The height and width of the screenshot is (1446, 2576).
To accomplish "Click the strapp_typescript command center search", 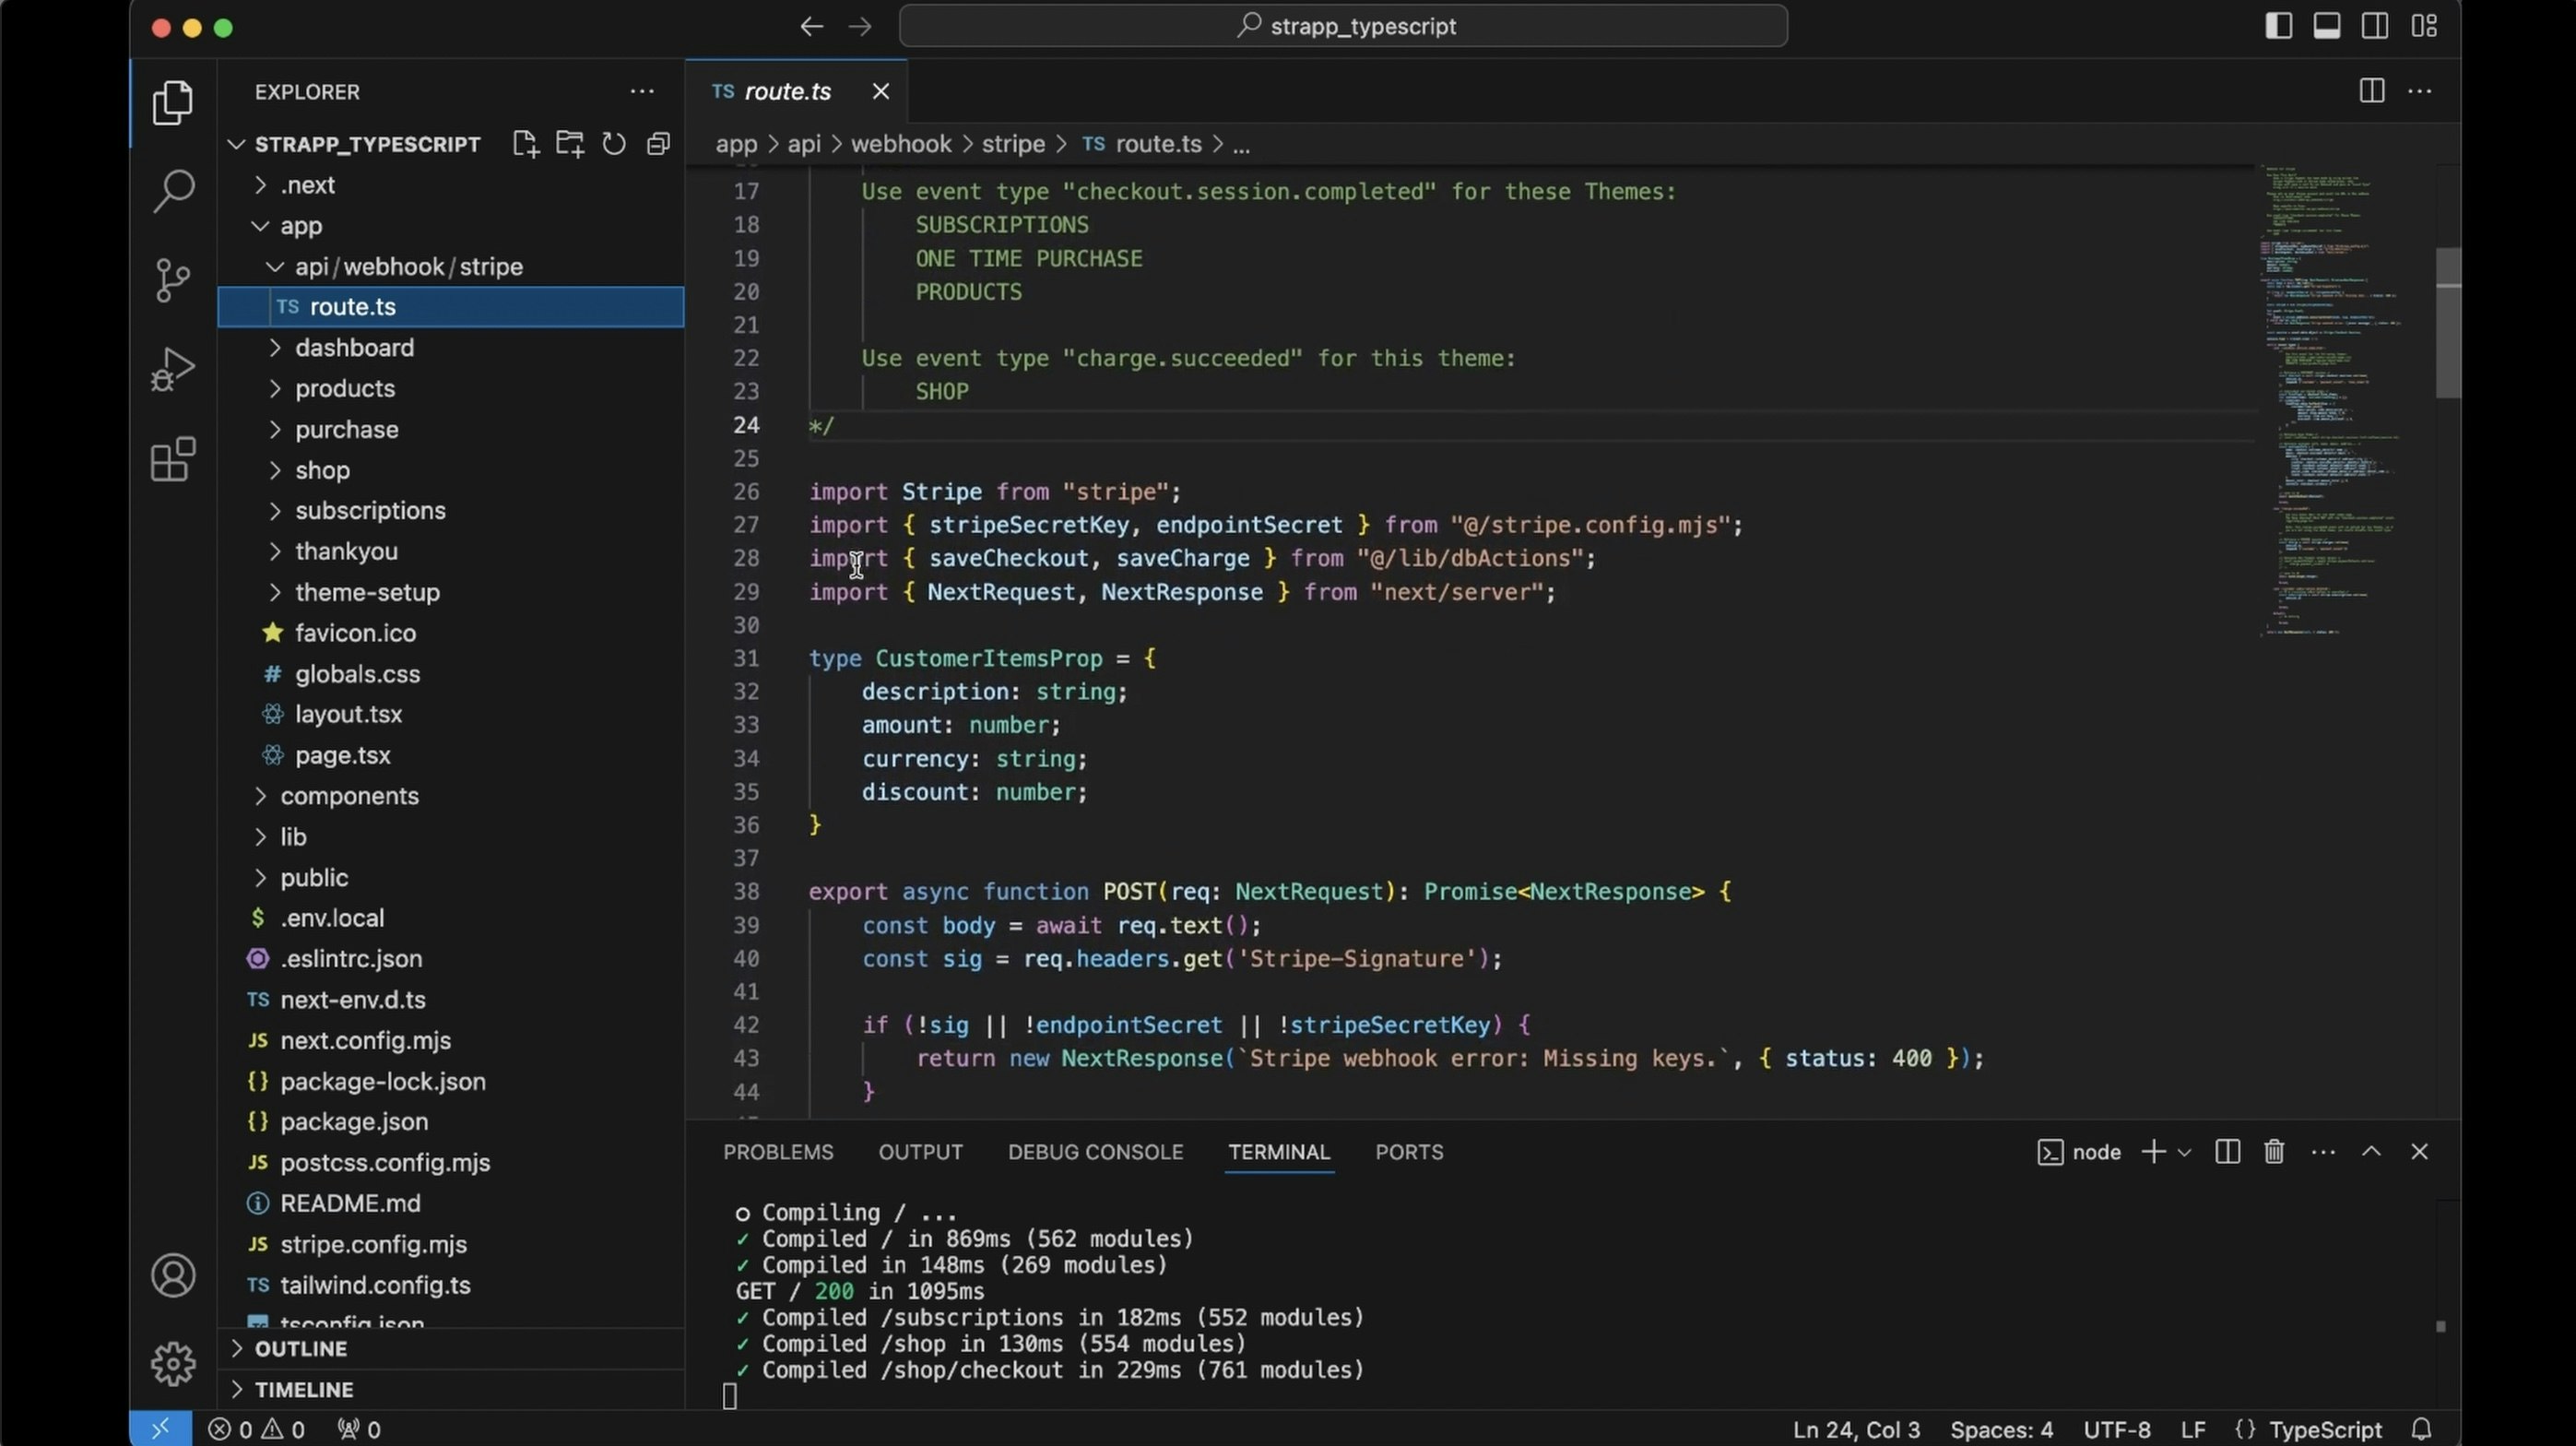I will 1343,26.
